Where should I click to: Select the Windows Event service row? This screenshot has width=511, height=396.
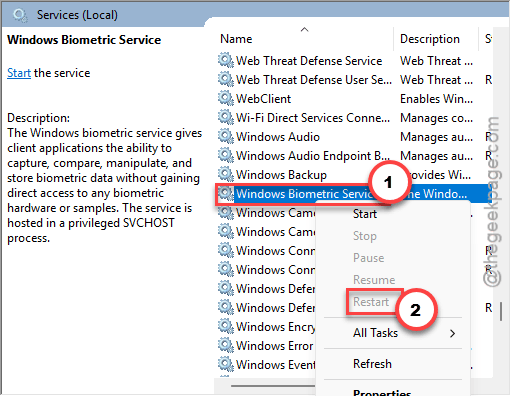click(x=266, y=365)
